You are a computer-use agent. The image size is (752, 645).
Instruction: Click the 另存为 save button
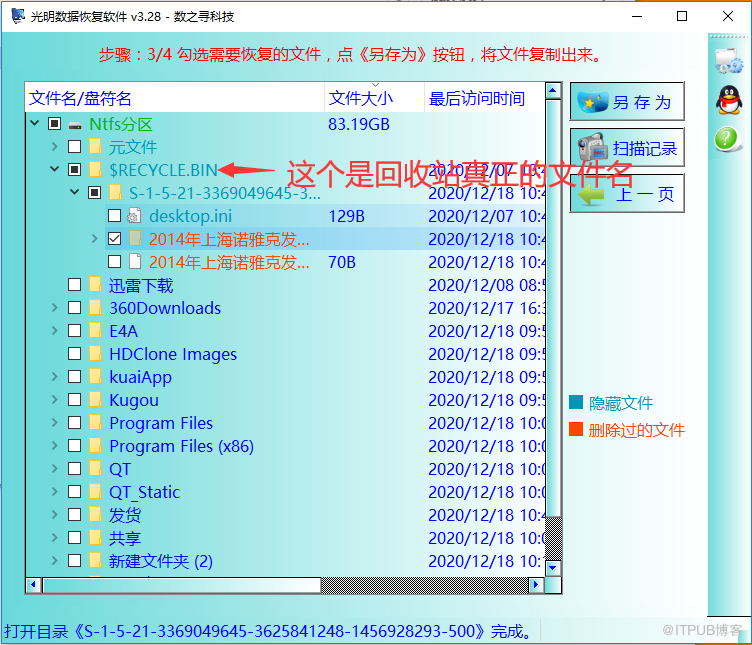627,101
